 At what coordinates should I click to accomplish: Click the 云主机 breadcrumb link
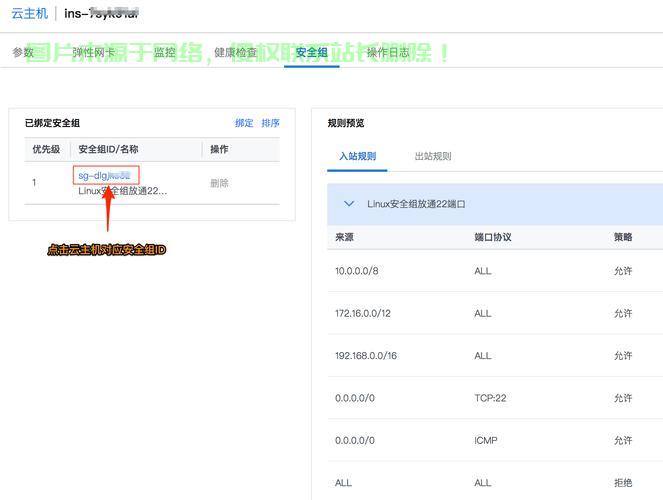tap(29, 14)
